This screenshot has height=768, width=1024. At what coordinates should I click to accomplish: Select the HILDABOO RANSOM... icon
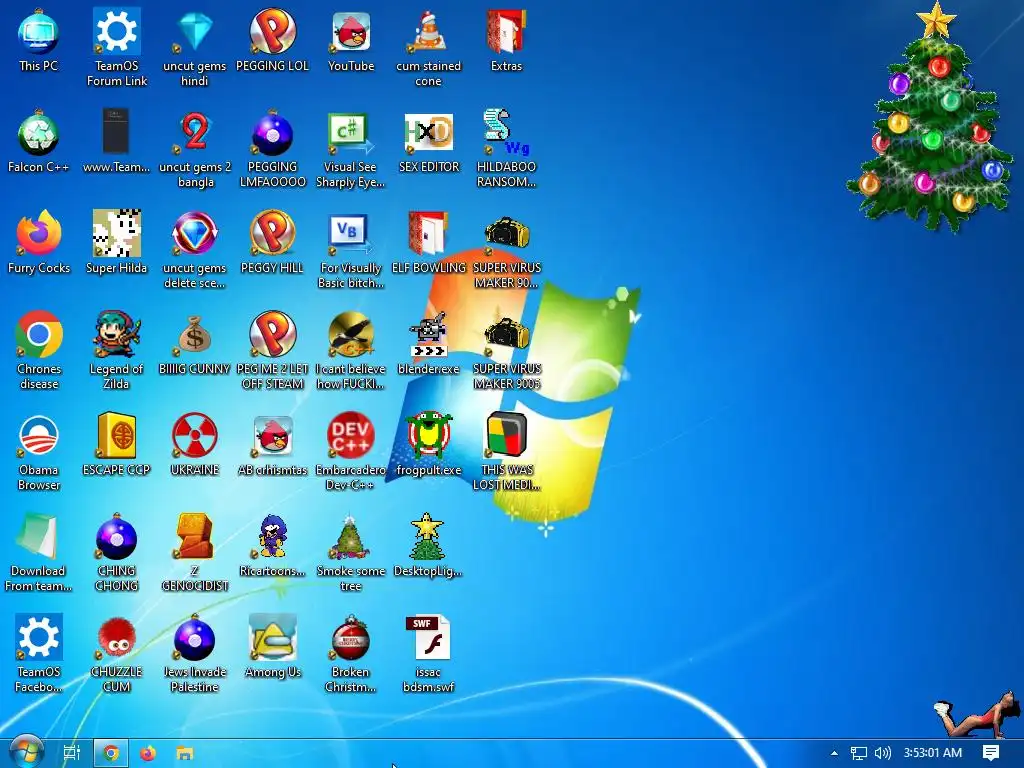point(506,149)
